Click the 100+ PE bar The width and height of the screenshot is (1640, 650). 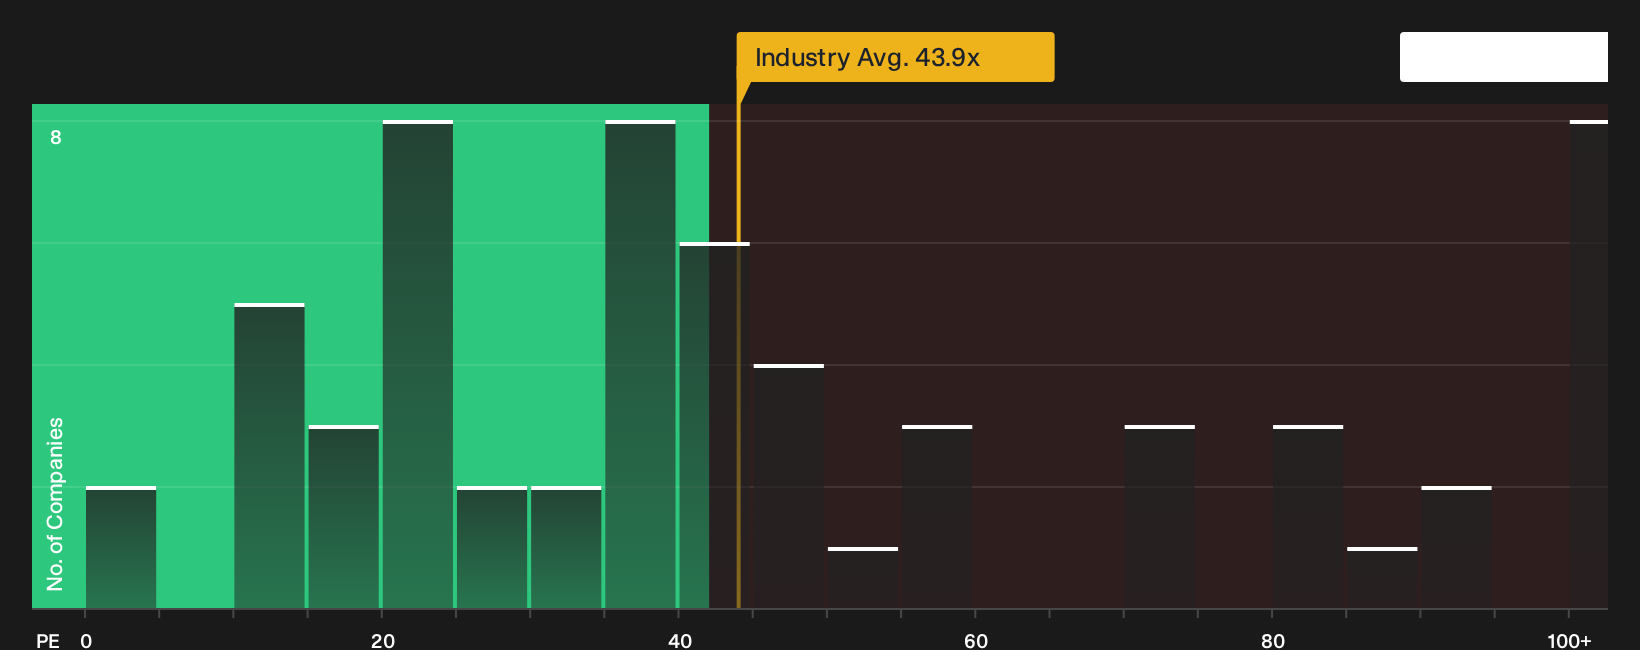click(1589, 365)
